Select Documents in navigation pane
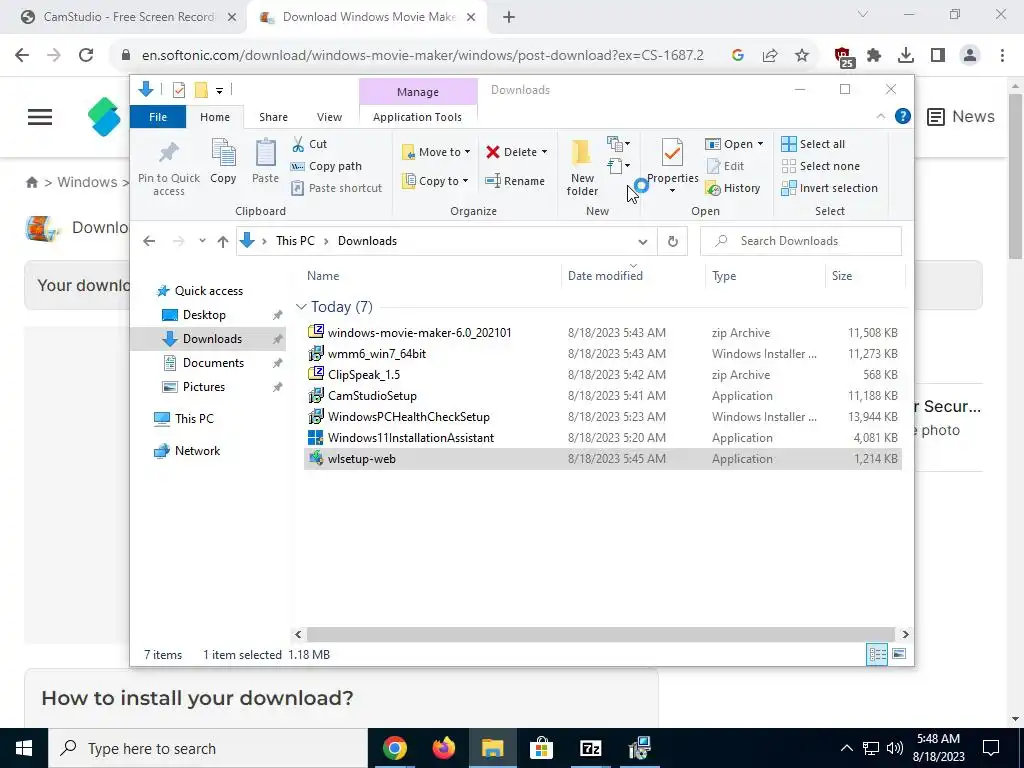 tap(213, 362)
